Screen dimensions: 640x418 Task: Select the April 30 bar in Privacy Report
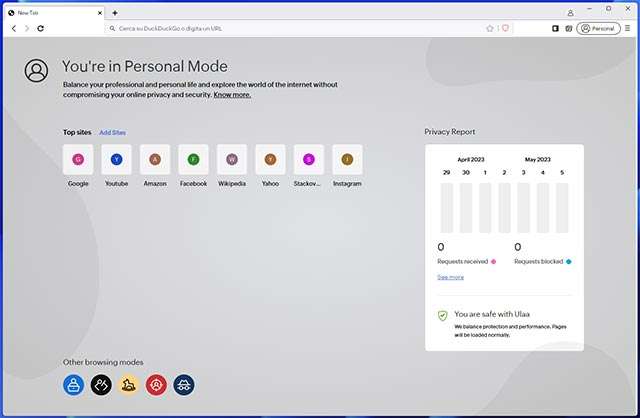pyautogui.click(x=466, y=208)
